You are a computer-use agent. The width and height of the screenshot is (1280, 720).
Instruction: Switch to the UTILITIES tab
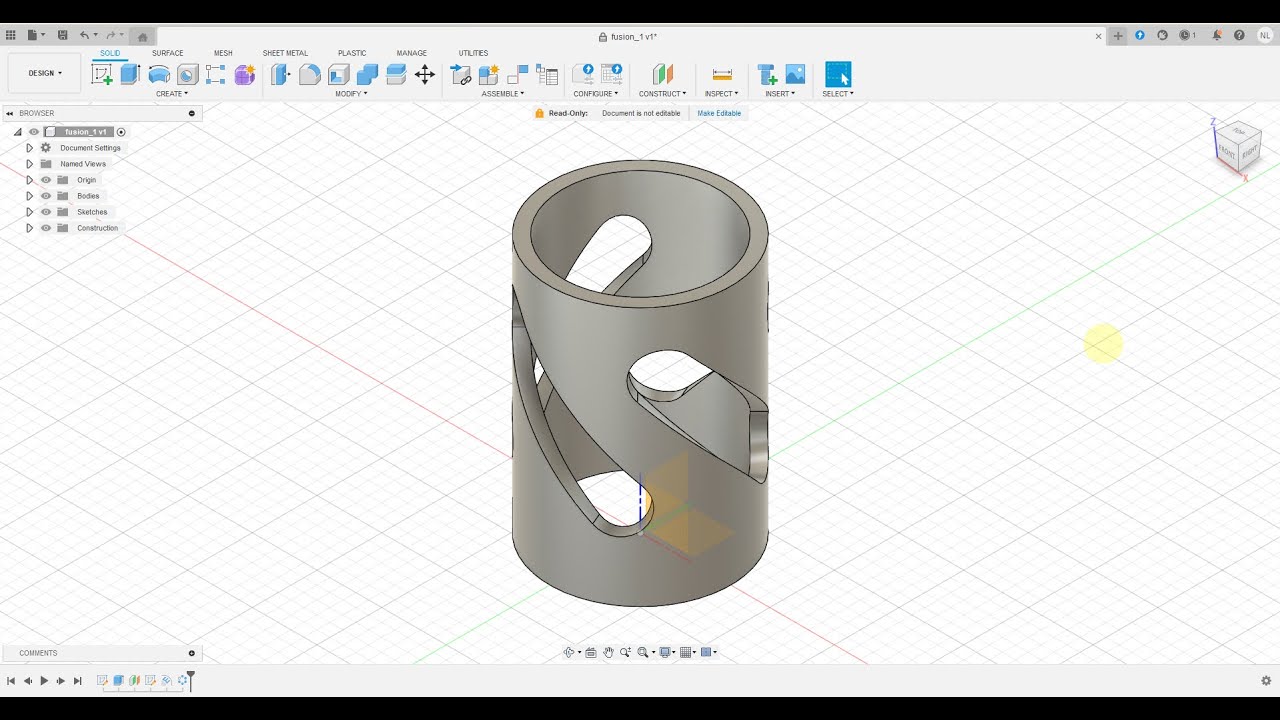[x=473, y=53]
